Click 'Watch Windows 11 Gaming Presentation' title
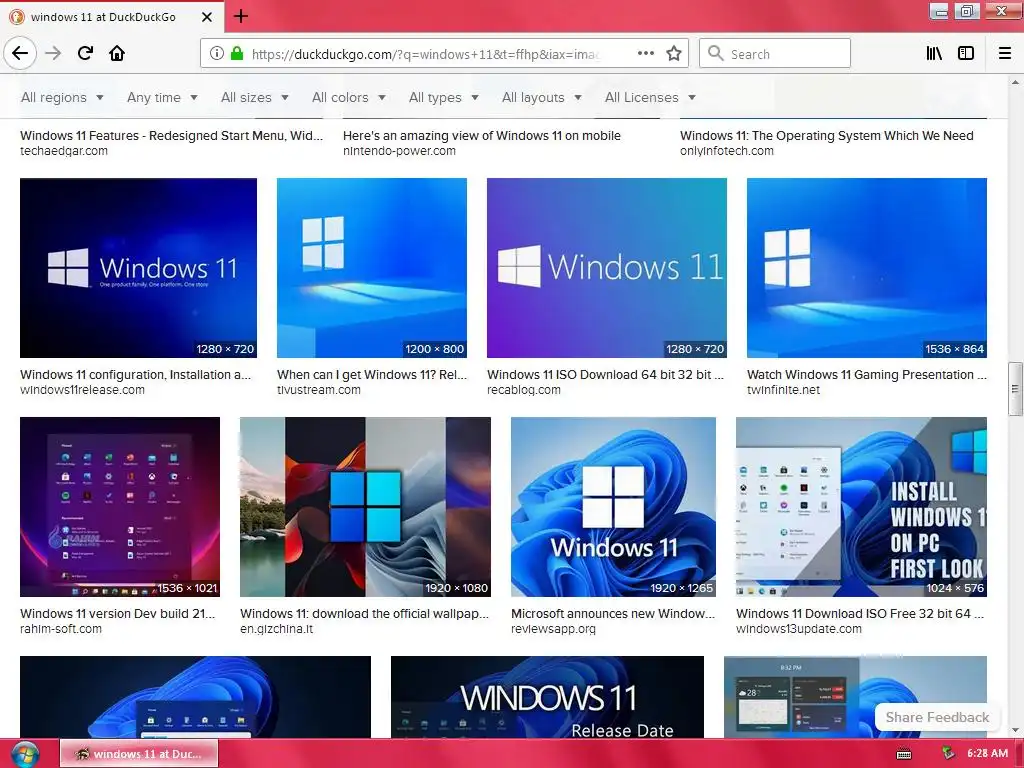The image size is (1024, 768). coord(867,375)
